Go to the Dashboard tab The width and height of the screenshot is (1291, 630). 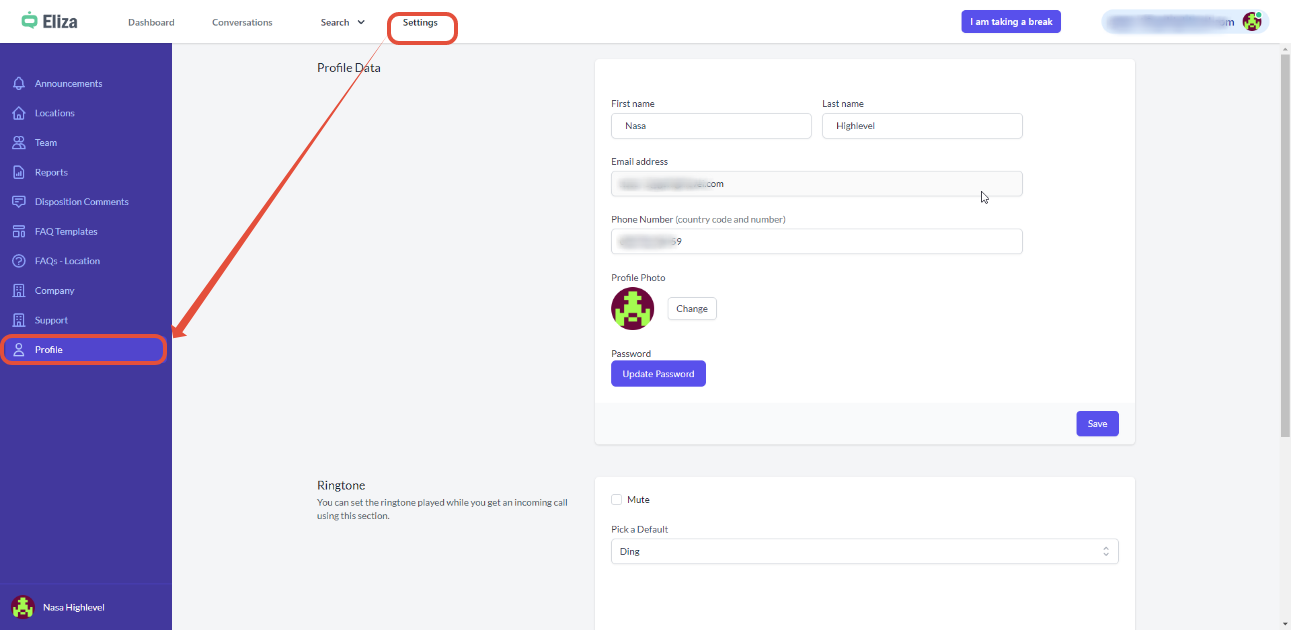(151, 22)
